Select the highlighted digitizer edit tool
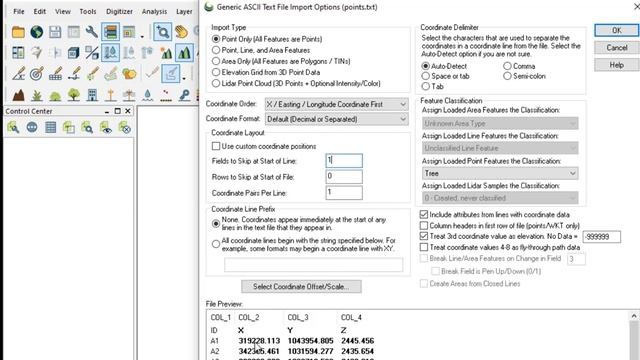Image resolution: width=640 pixels, height=360 pixels. pyautogui.click(x=171, y=74)
